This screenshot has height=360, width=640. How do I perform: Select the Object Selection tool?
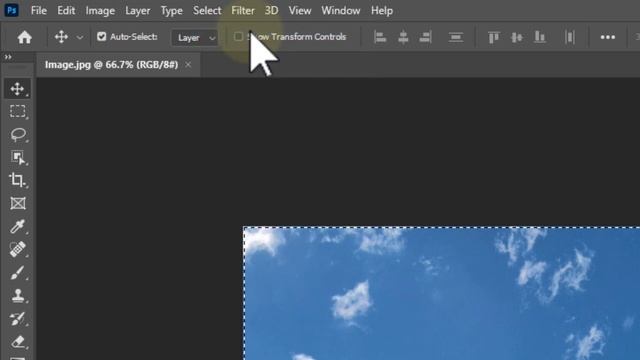coord(18,158)
